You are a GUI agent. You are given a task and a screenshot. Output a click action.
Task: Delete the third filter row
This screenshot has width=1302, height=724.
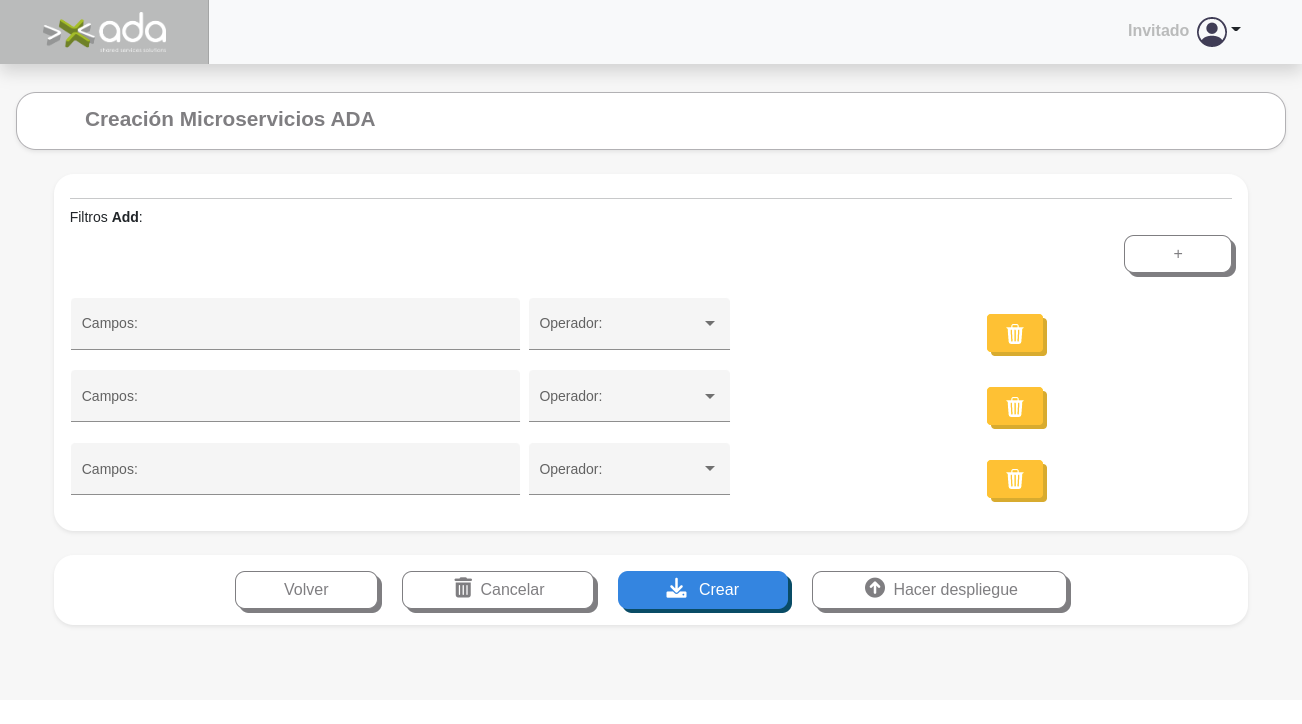[1015, 480]
